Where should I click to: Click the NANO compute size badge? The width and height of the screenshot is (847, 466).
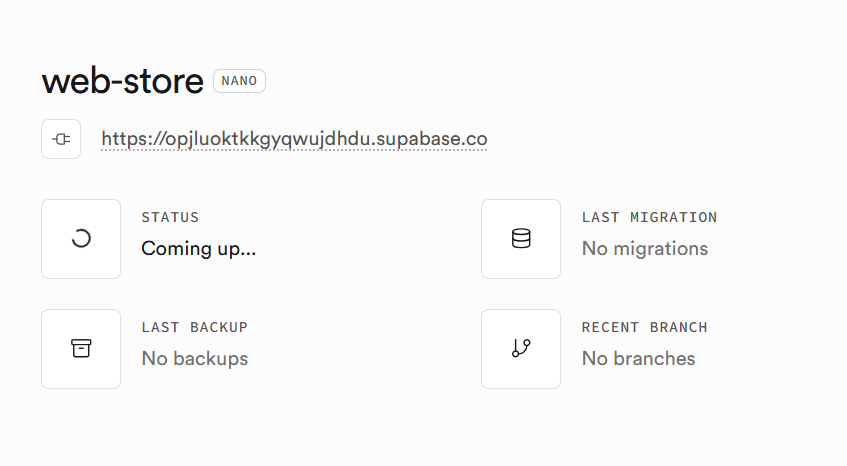click(x=239, y=81)
